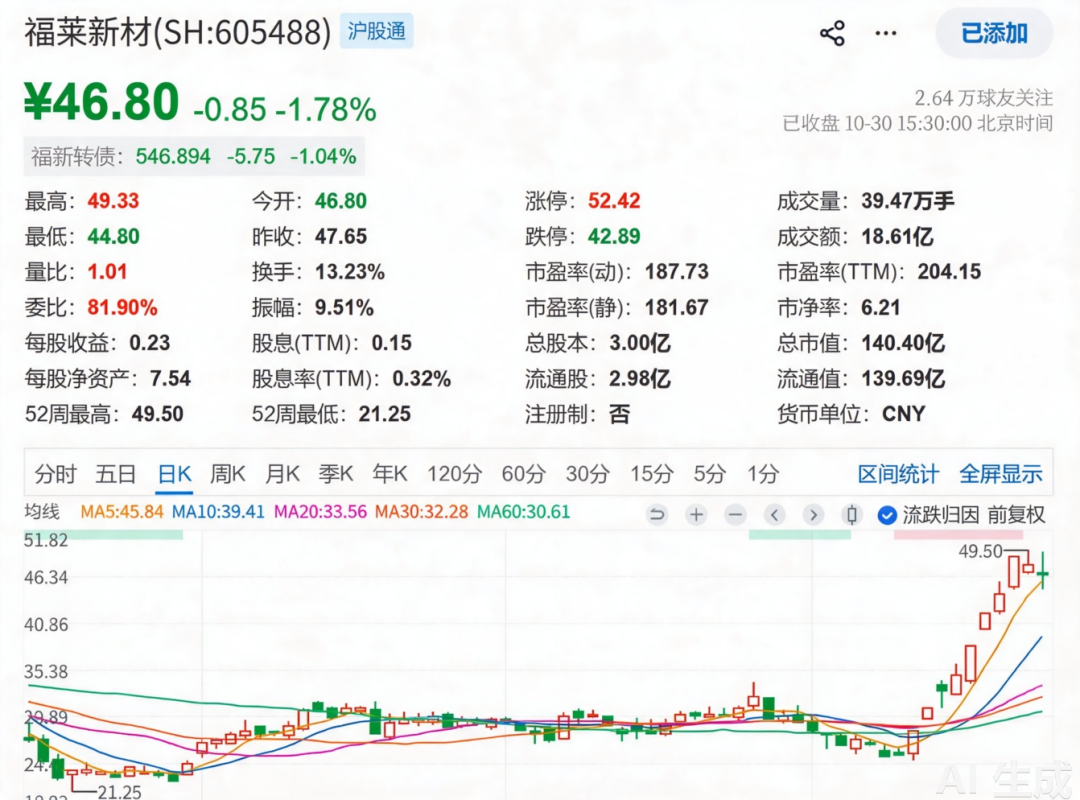The image size is (1080, 800).
Task: Click the stock title 福莱新材(SH:605488)
Action: tap(178, 32)
